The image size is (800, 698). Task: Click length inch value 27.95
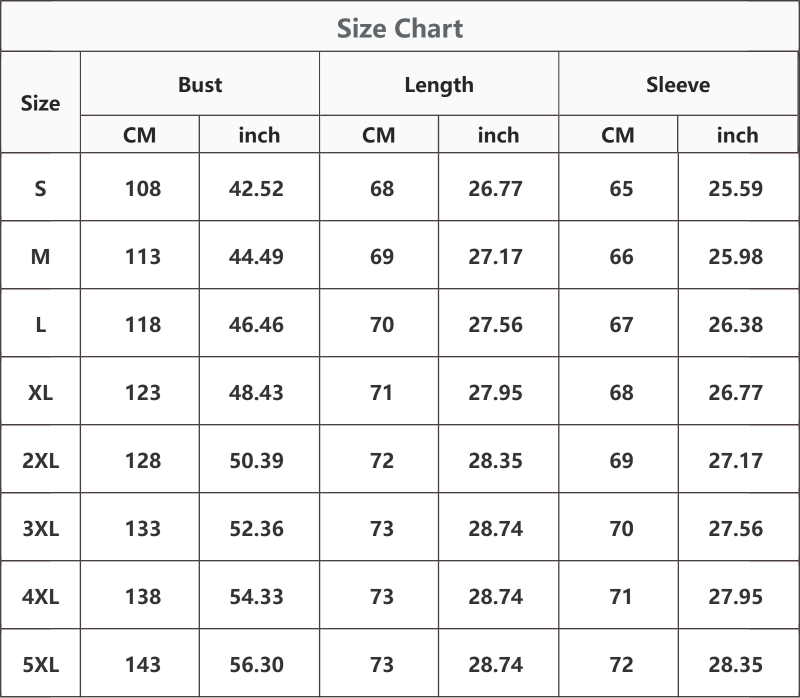tap(495, 392)
